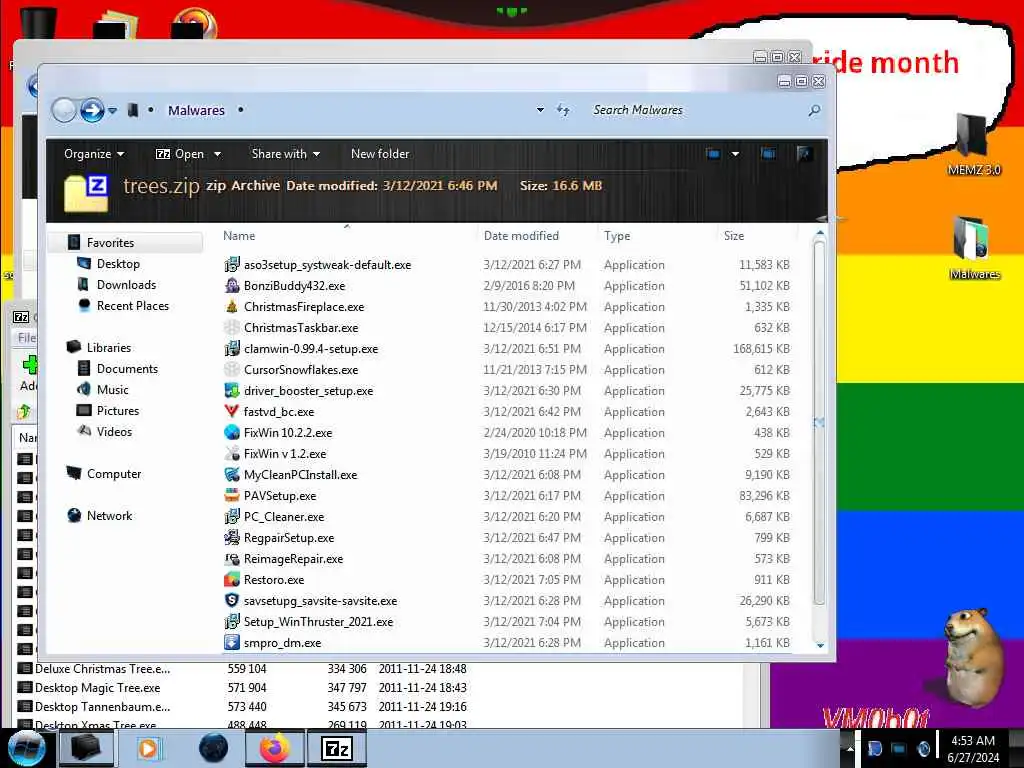Viewport: 1024px width, 768px height.
Task: Select the clamwin-0.99.4-setup.exe icon
Action: (x=231, y=349)
